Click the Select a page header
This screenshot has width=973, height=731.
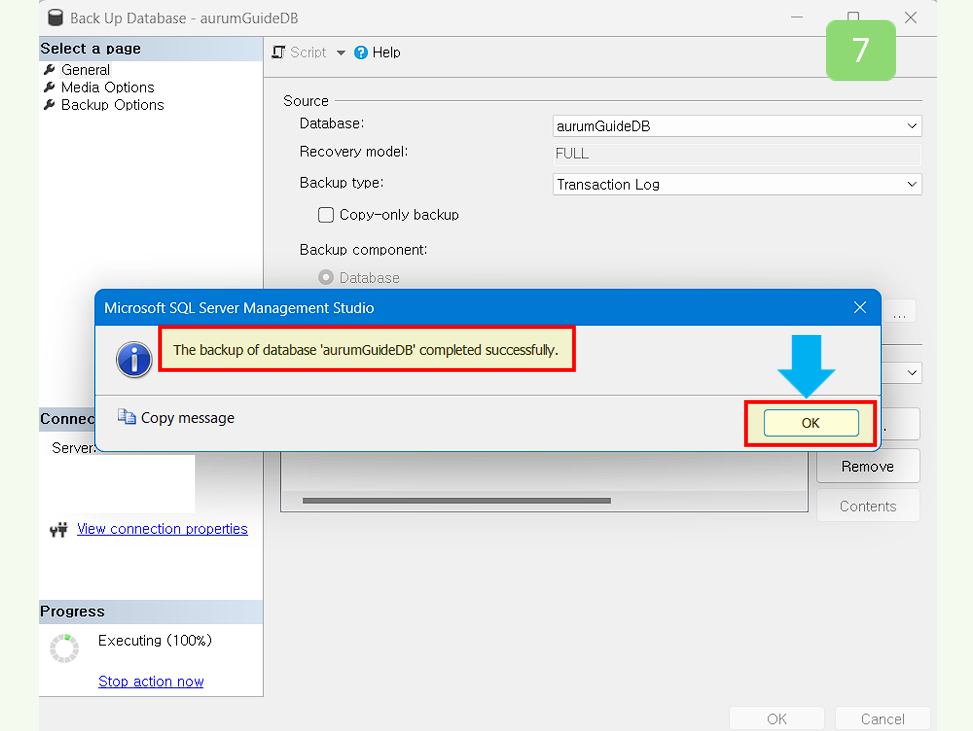[x=151, y=48]
